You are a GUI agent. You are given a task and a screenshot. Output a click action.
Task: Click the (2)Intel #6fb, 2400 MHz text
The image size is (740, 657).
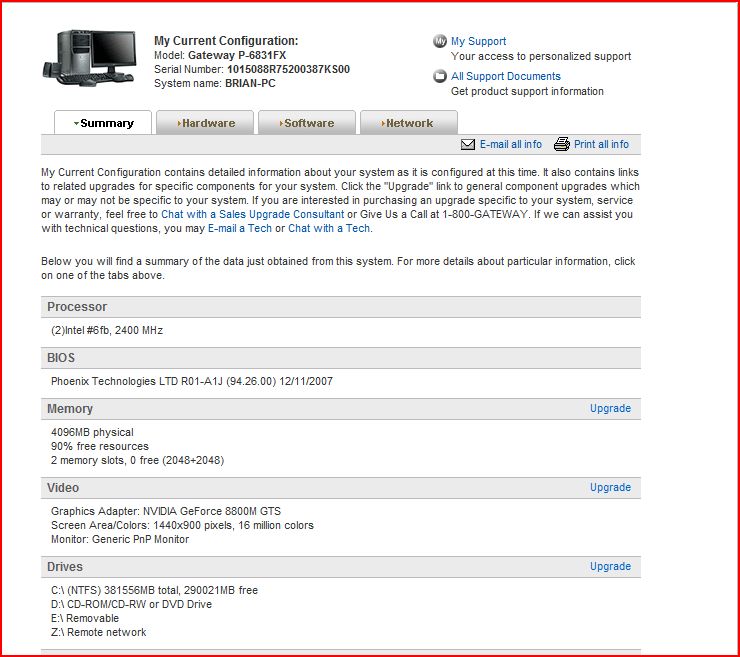[107, 330]
